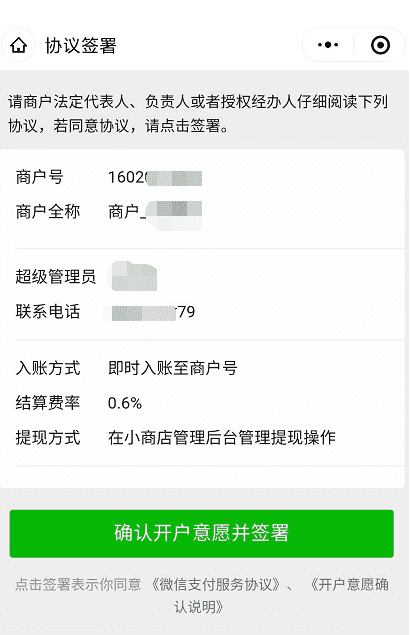
Task: Tap the 0.6% settlement rate value
Action: coord(125,403)
